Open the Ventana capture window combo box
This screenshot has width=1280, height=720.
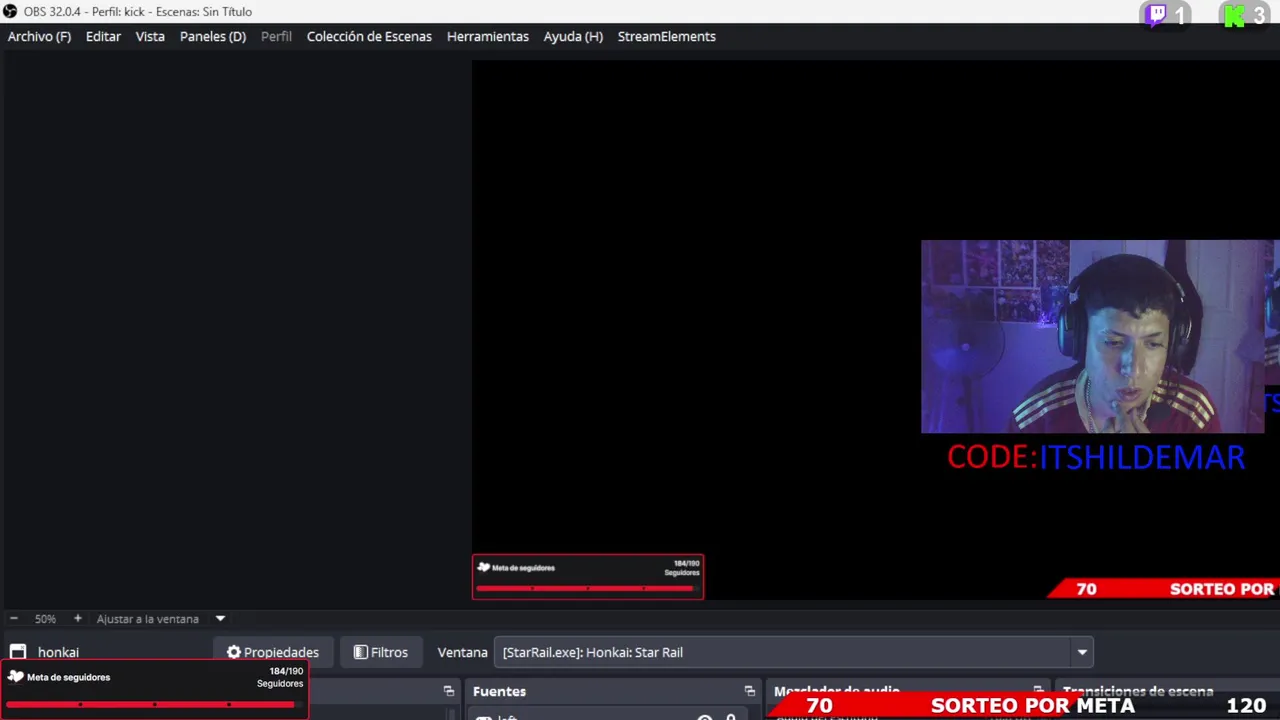point(794,652)
